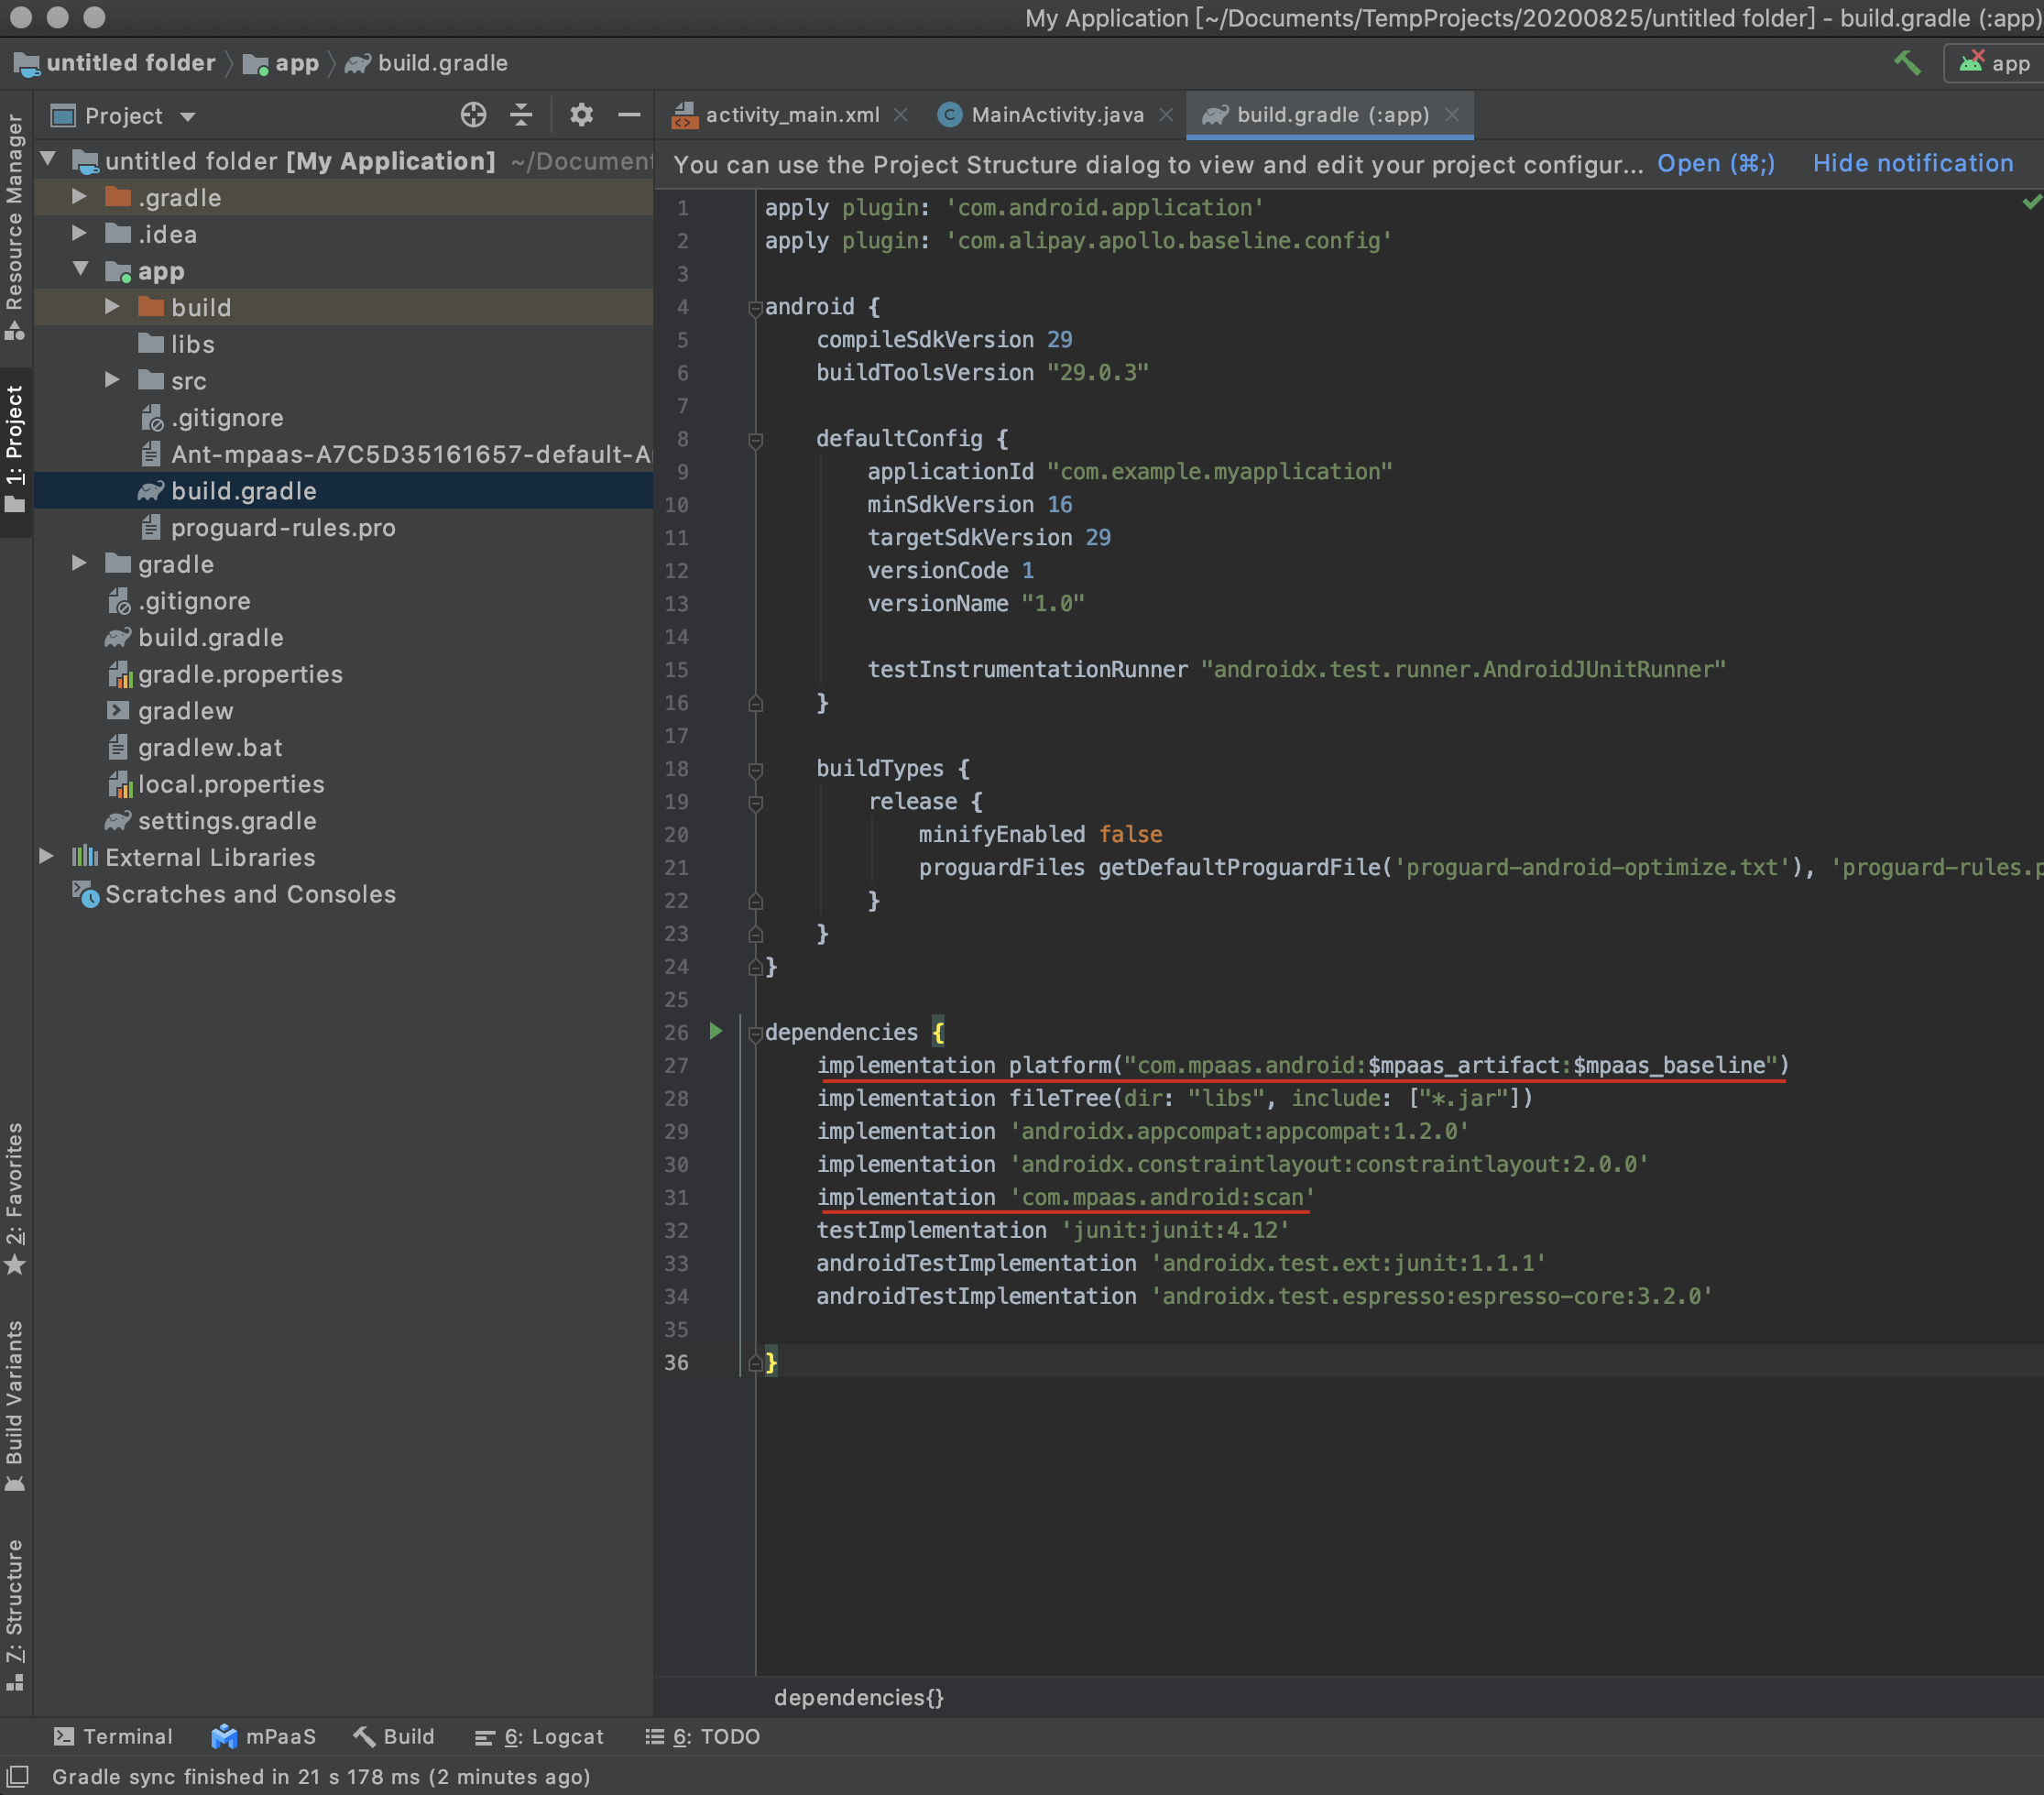Image resolution: width=2044 pixels, height=1795 pixels.
Task: Switch to the MainActivity.java tab
Action: (x=1056, y=115)
